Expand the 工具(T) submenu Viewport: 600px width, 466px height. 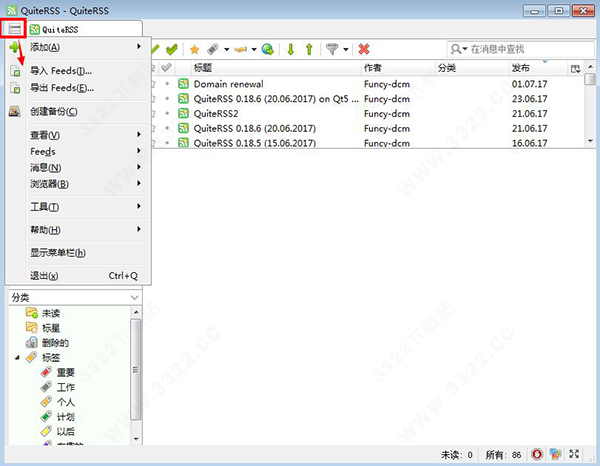(x=88, y=207)
